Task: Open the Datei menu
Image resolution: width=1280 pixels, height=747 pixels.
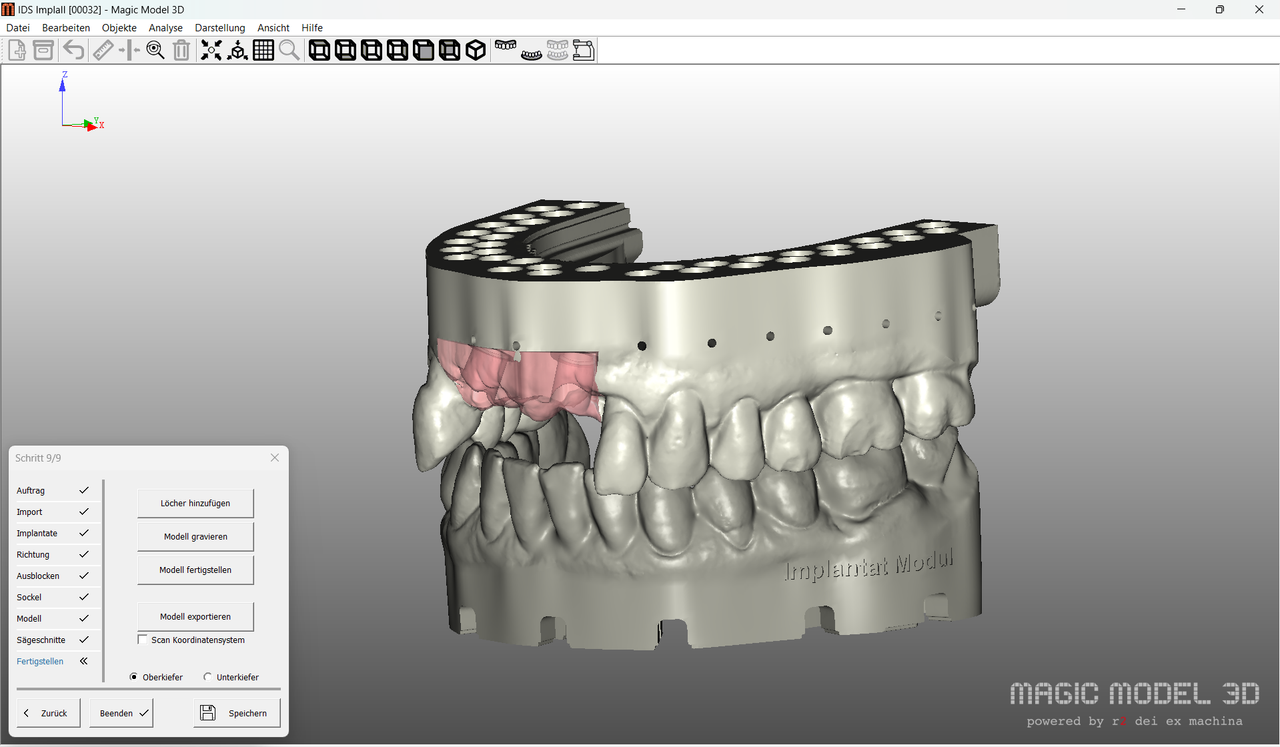Action: [x=18, y=28]
